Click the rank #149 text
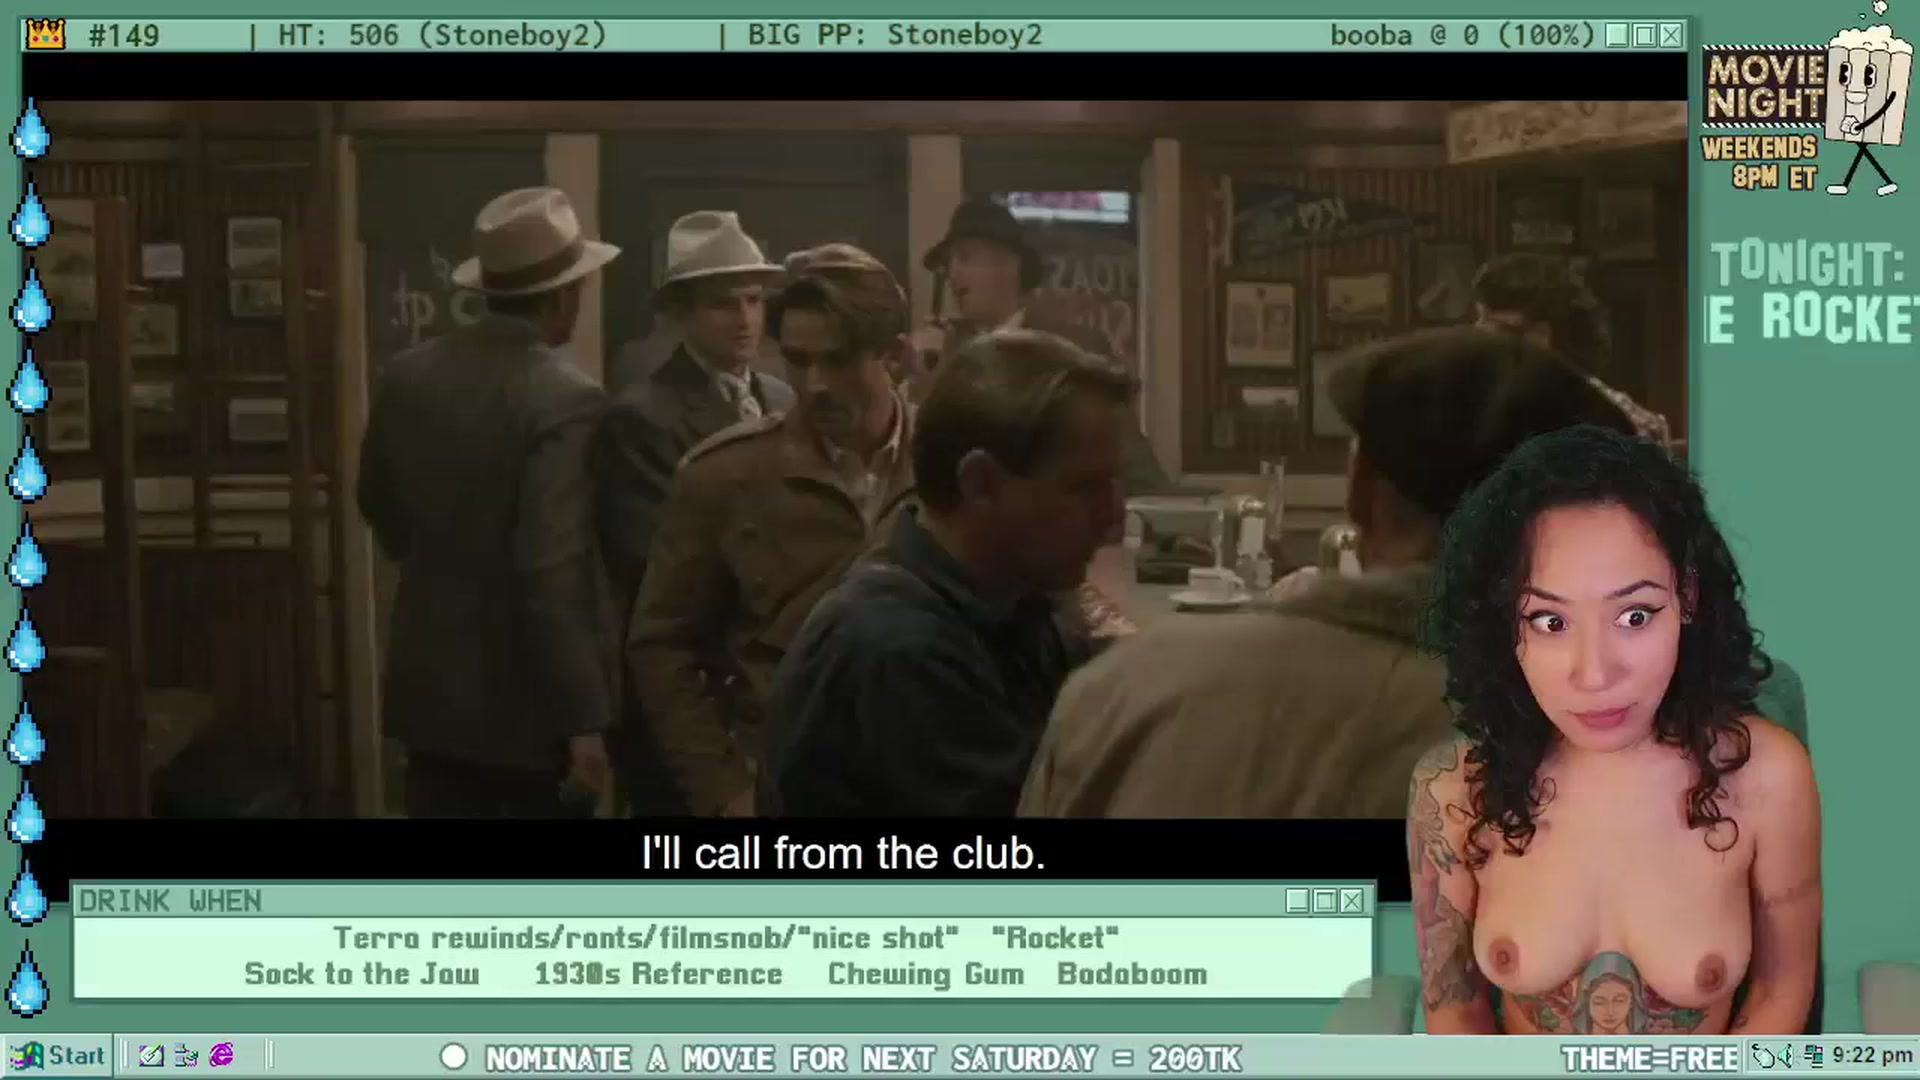The width and height of the screenshot is (1920, 1080). click(124, 36)
